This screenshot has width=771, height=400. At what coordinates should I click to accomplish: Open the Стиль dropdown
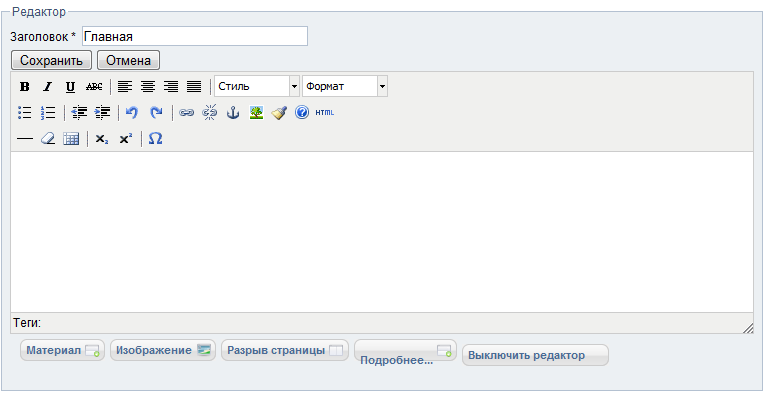point(257,87)
